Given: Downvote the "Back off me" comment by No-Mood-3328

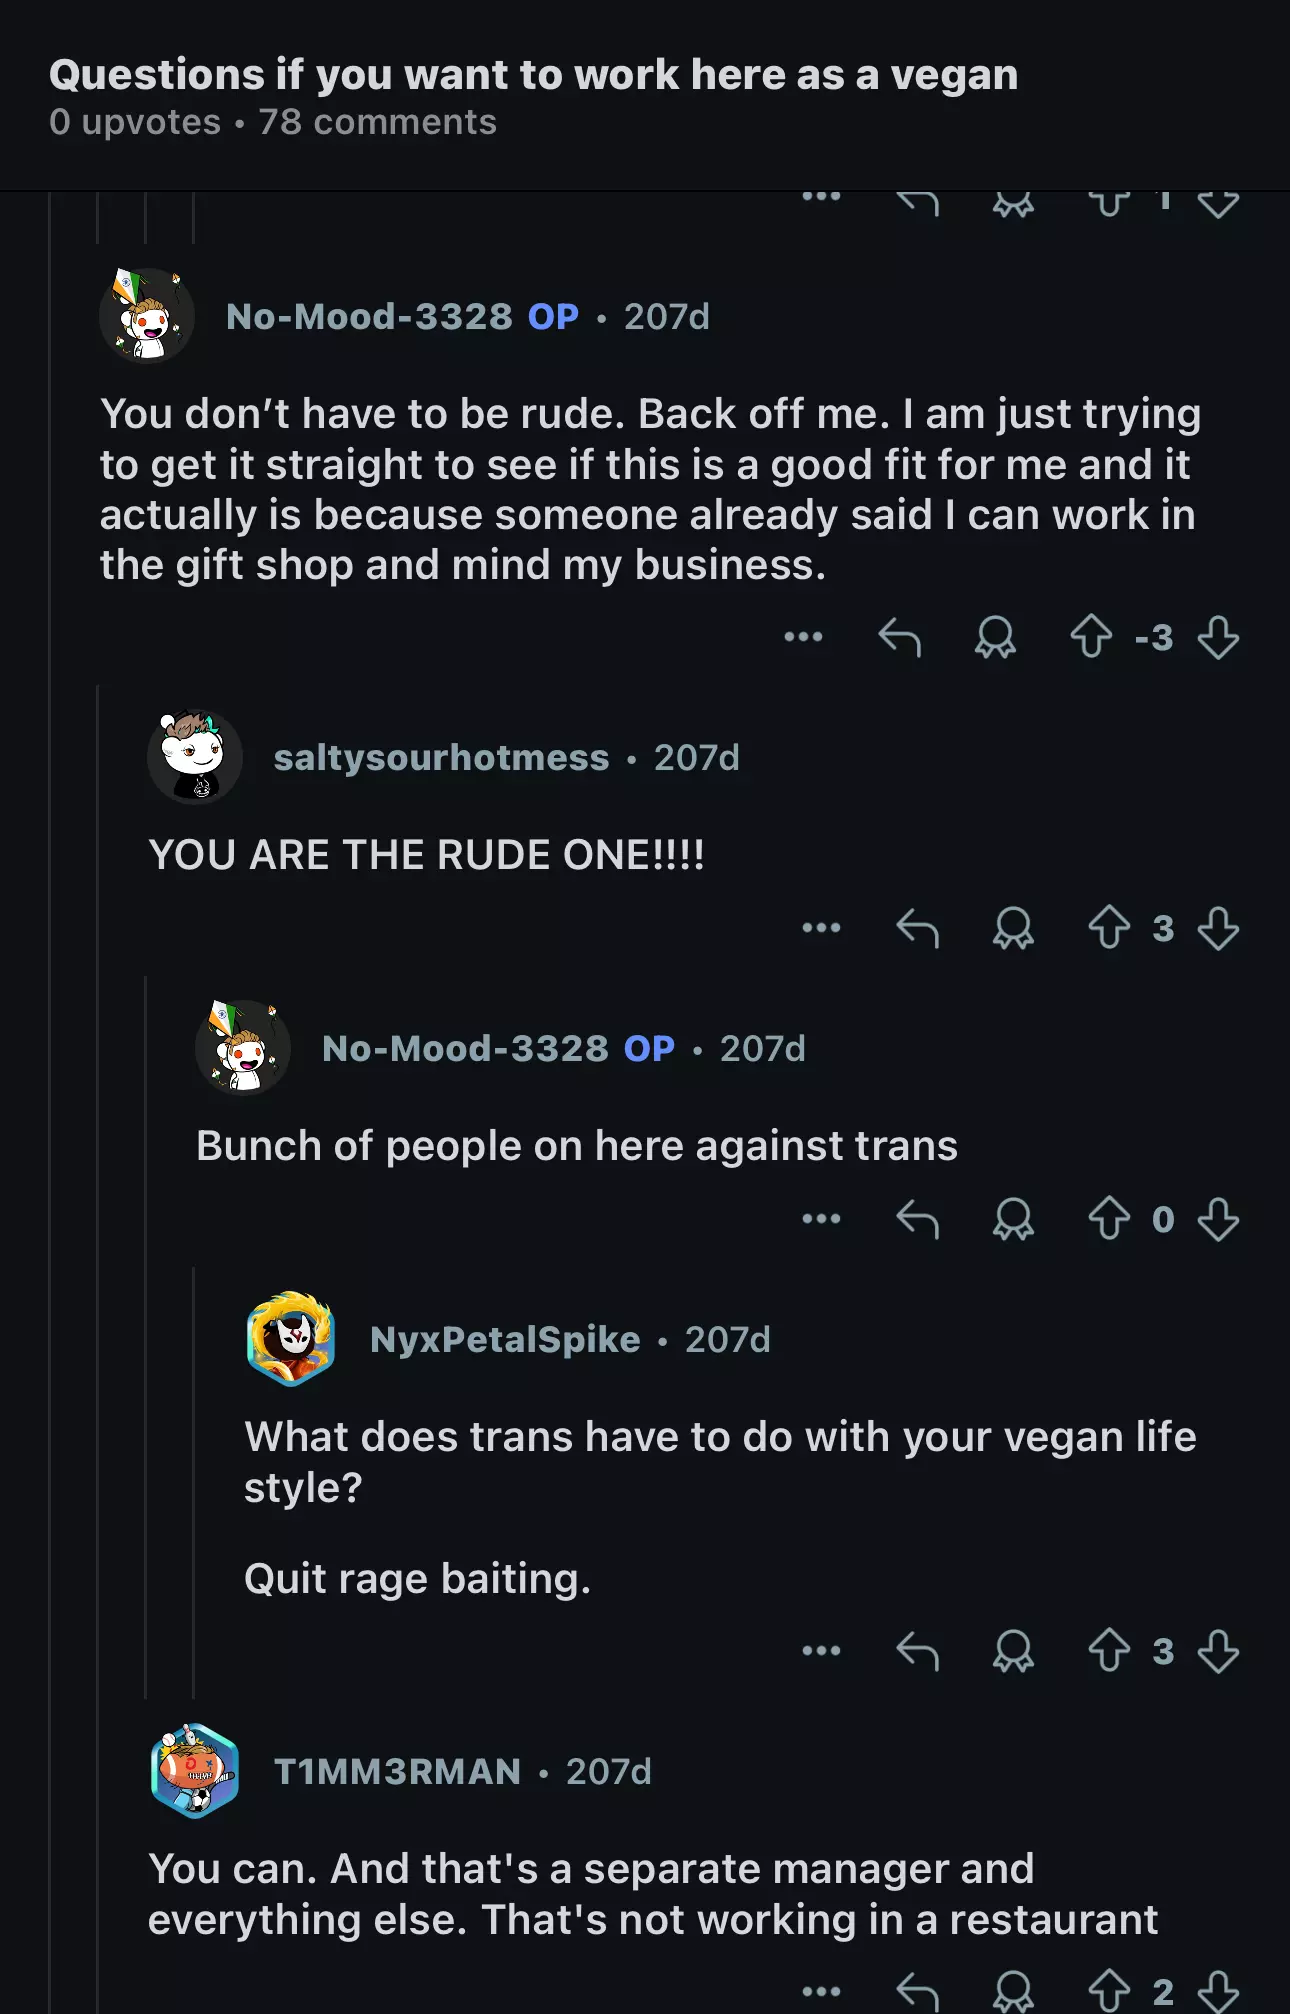Looking at the screenshot, I should pos(1218,637).
